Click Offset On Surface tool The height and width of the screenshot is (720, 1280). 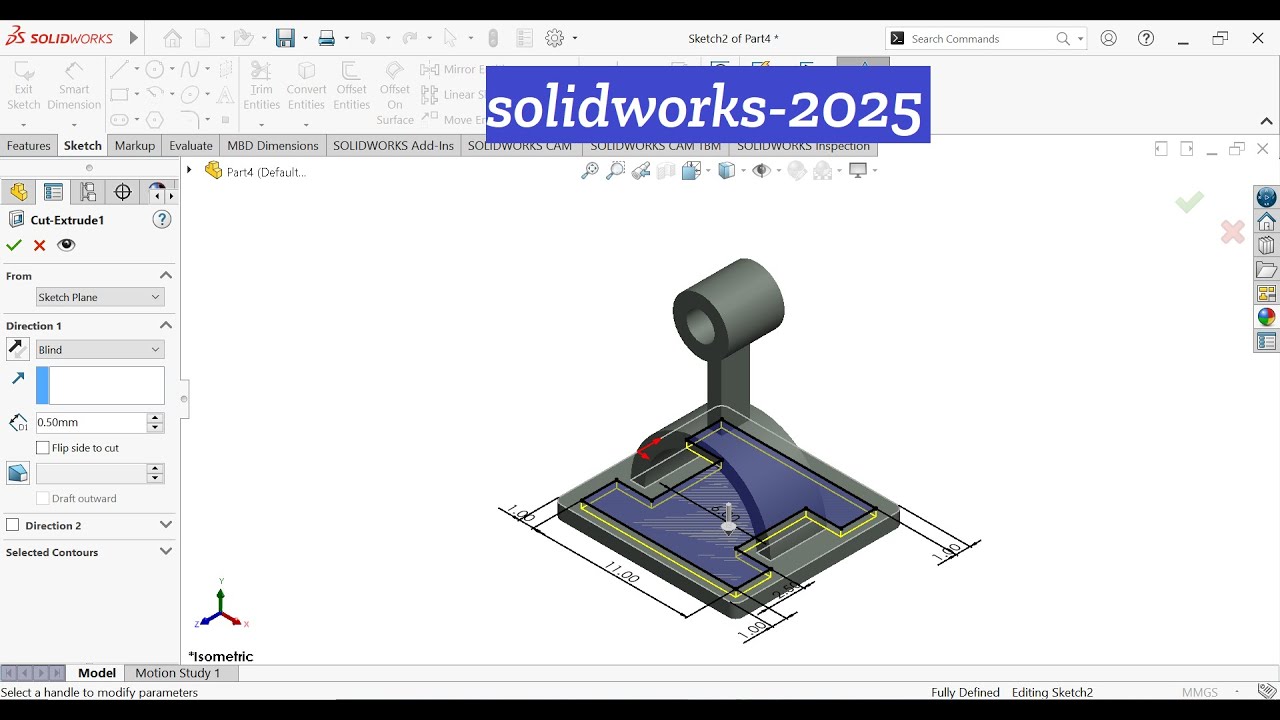coord(395,93)
